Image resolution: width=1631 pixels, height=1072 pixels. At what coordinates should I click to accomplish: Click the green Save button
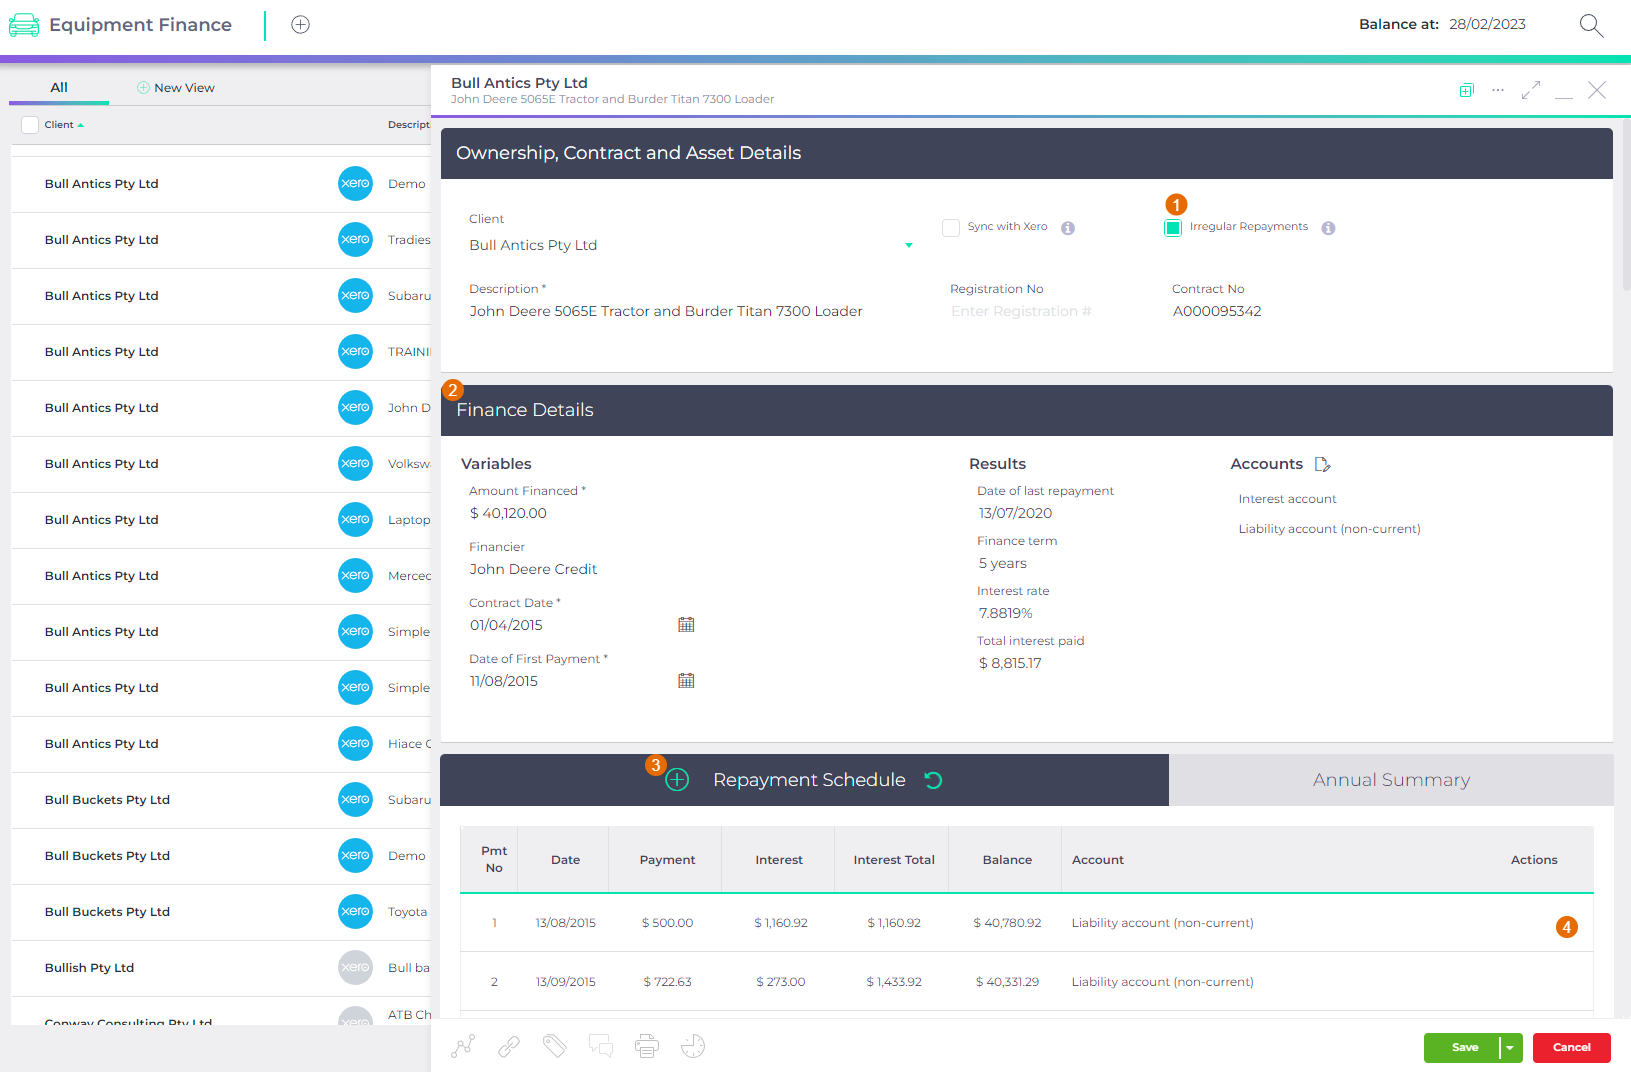click(1463, 1048)
